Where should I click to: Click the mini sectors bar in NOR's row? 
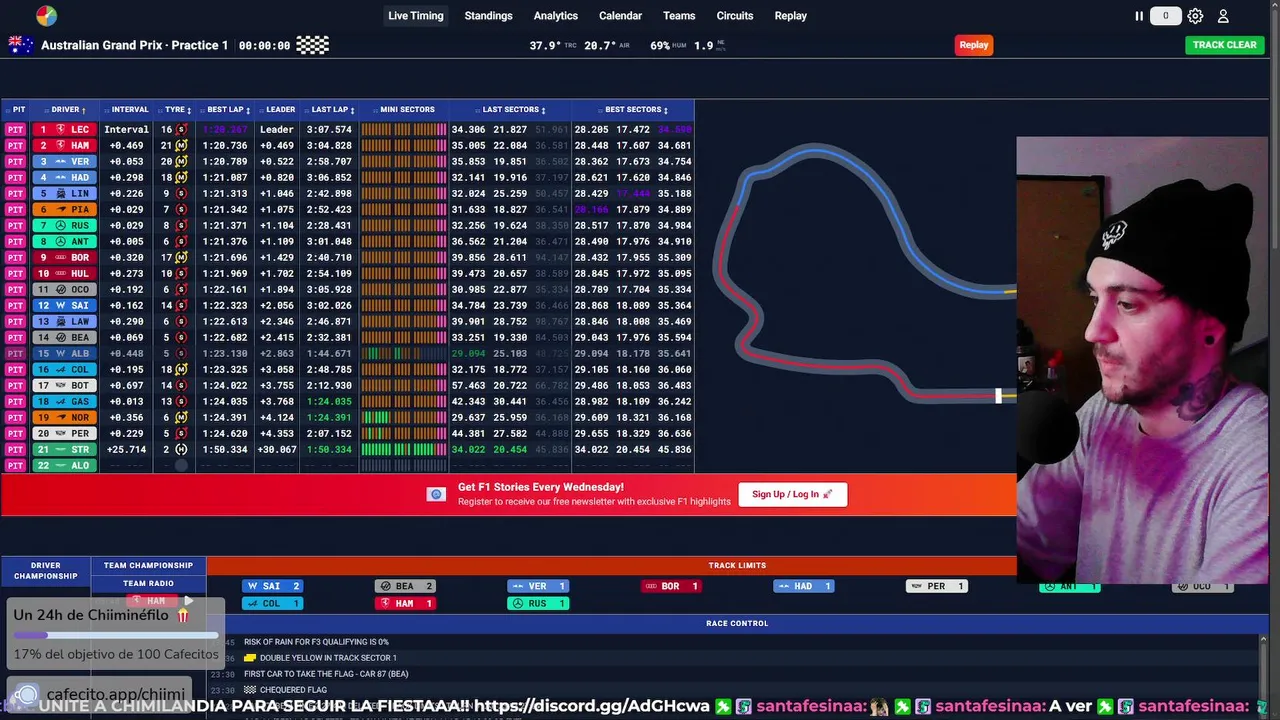pos(404,418)
